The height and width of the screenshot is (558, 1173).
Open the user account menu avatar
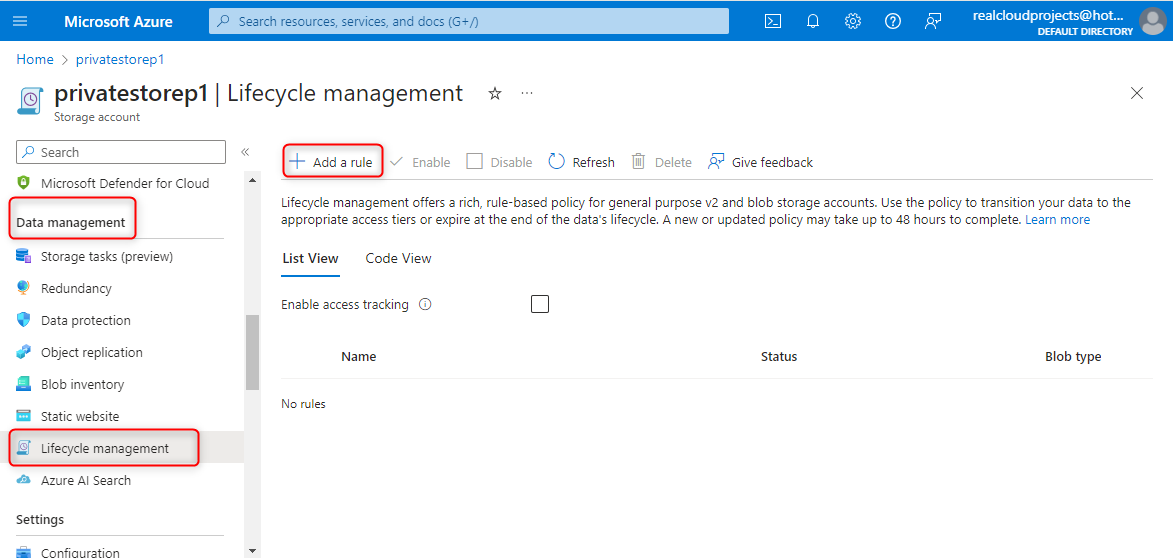[x=1152, y=21]
